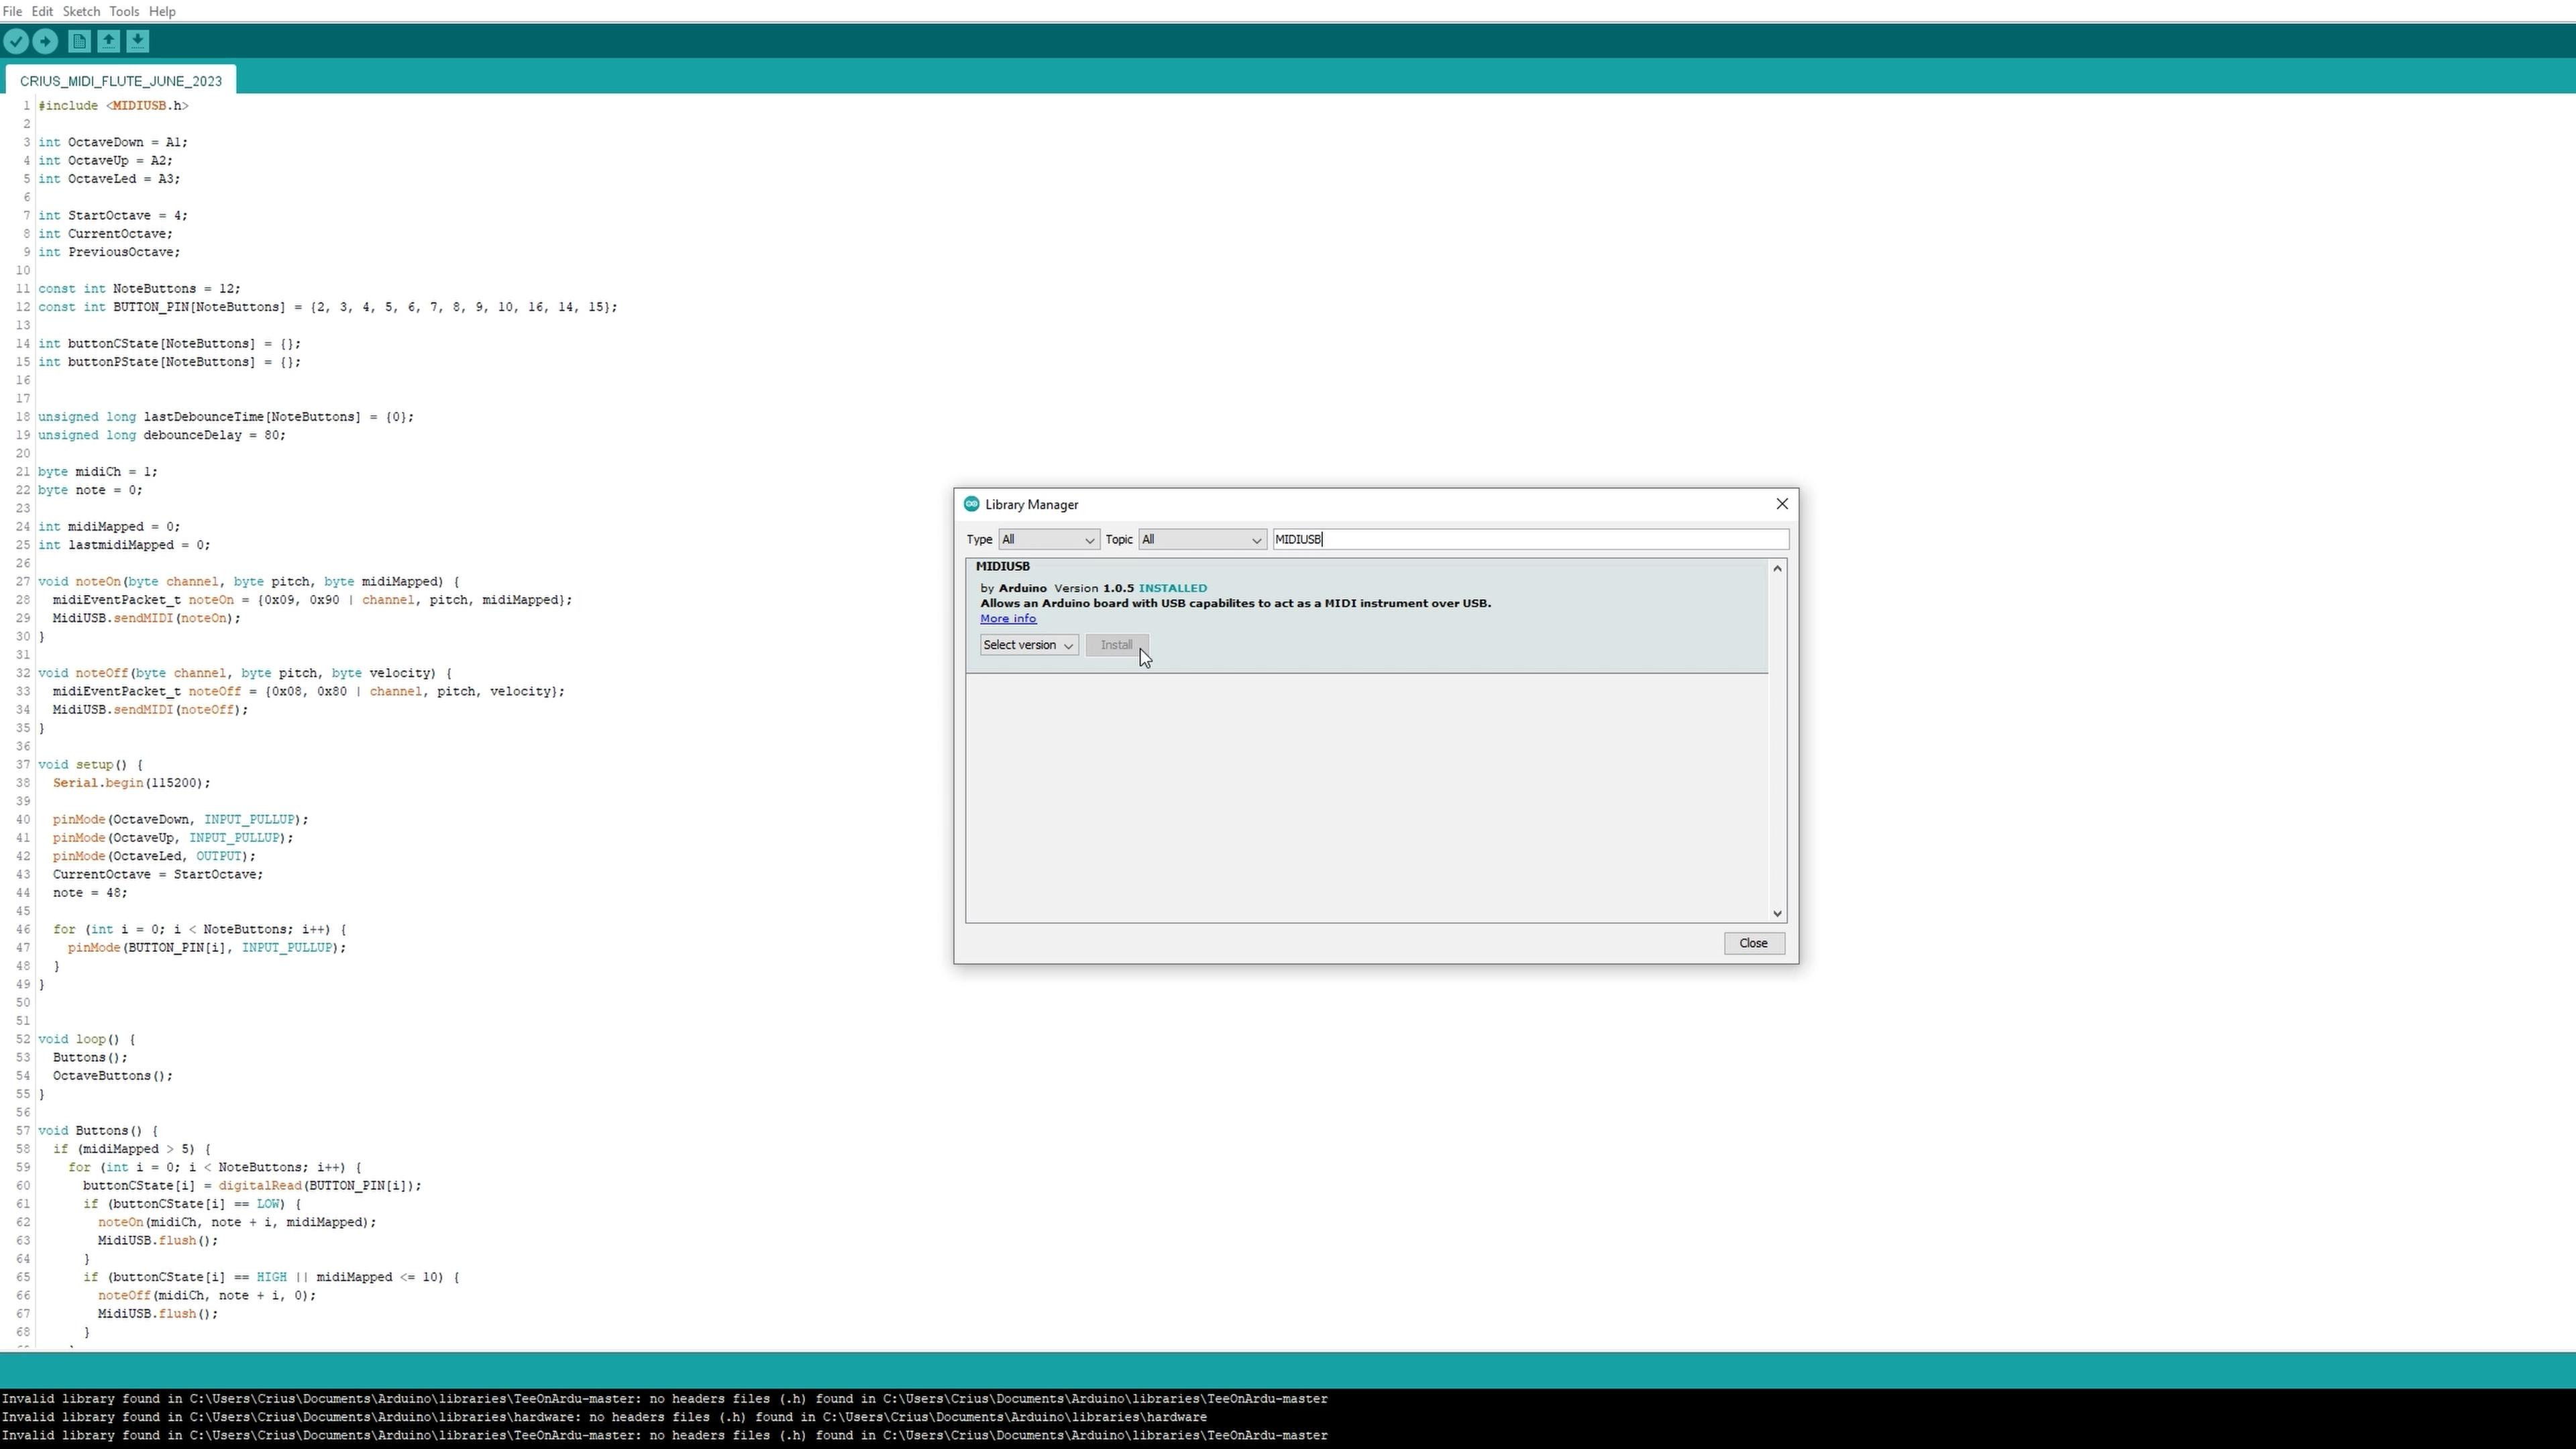Image resolution: width=2576 pixels, height=1449 pixels.
Task: Click the MIDIUSB search input field
Action: coord(1530,540)
